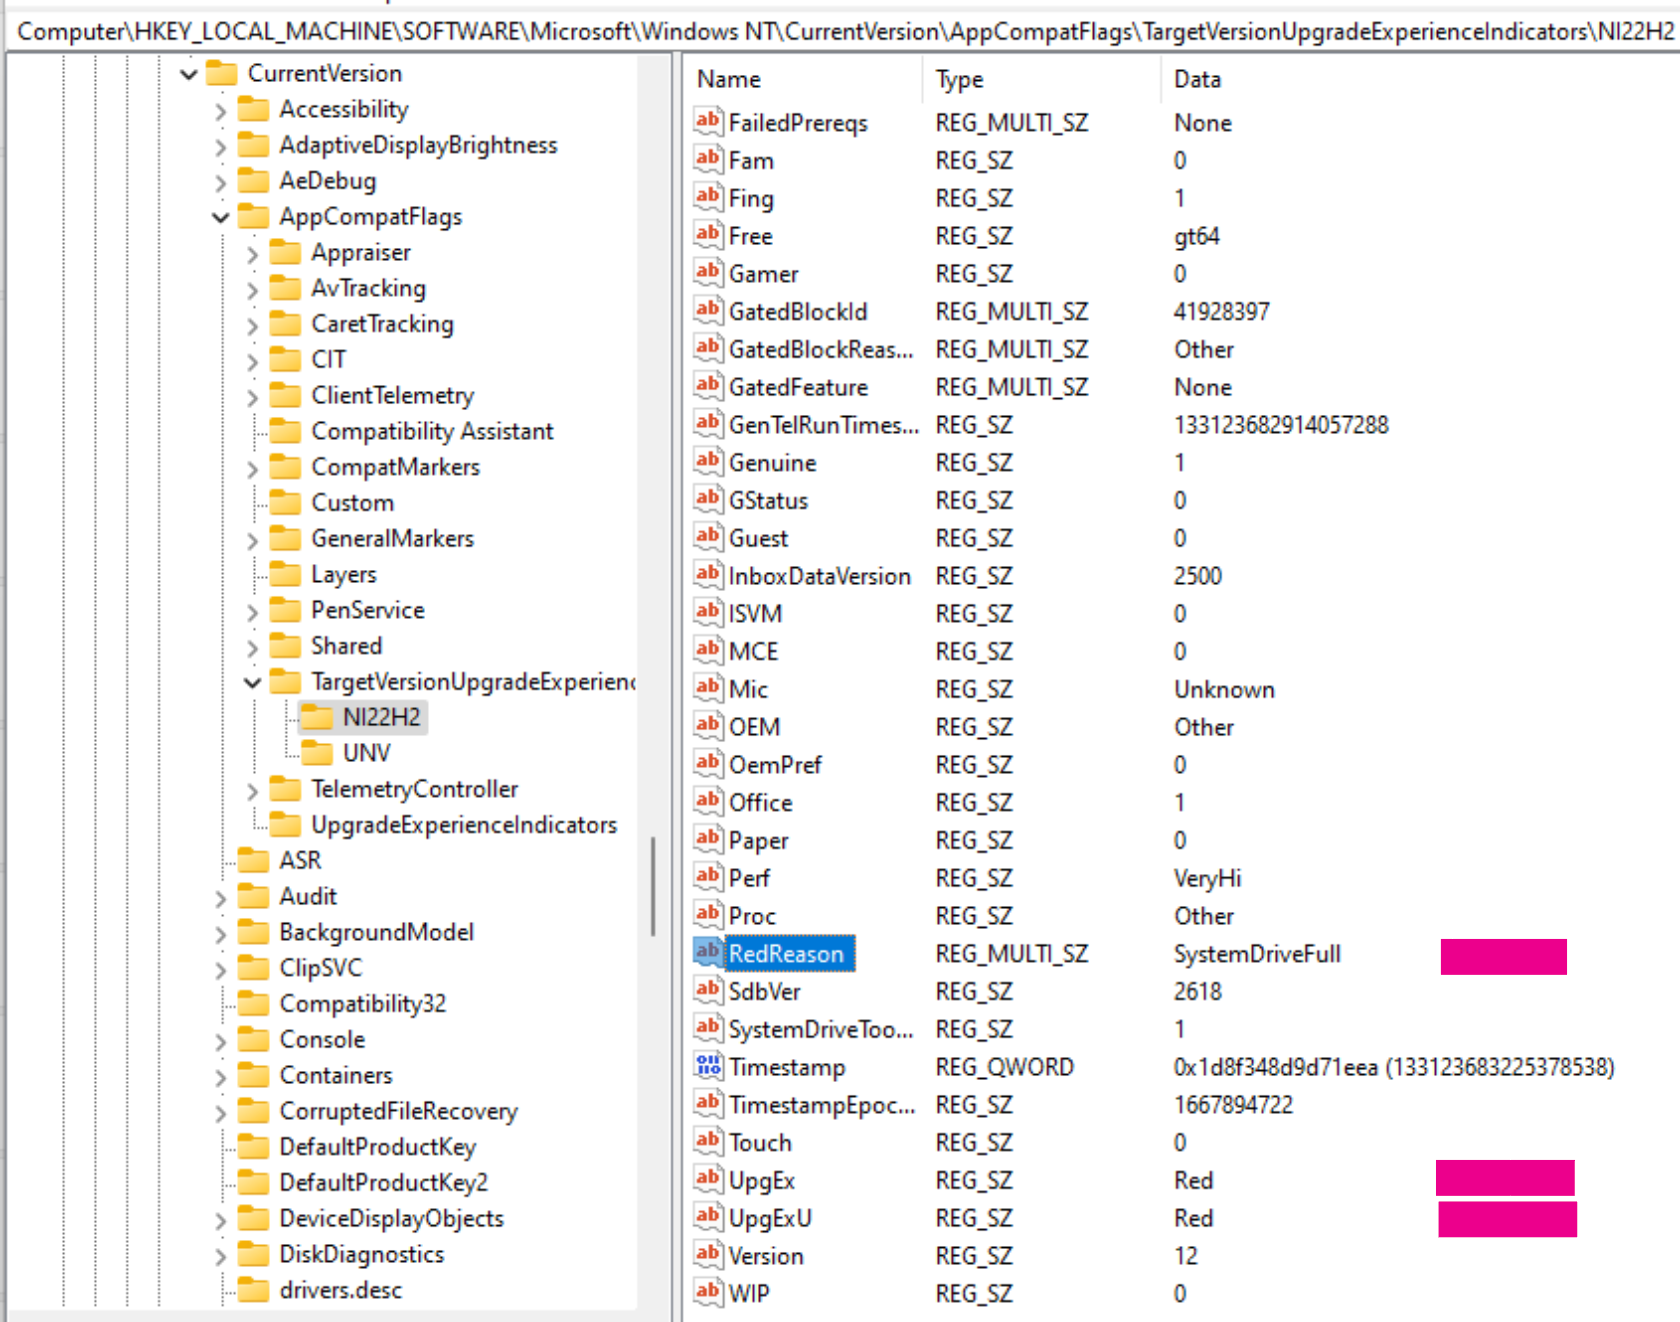Select the Compatibility Assistant key
The width and height of the screenshot is (1680, 1322).
[x=431, y=431]
